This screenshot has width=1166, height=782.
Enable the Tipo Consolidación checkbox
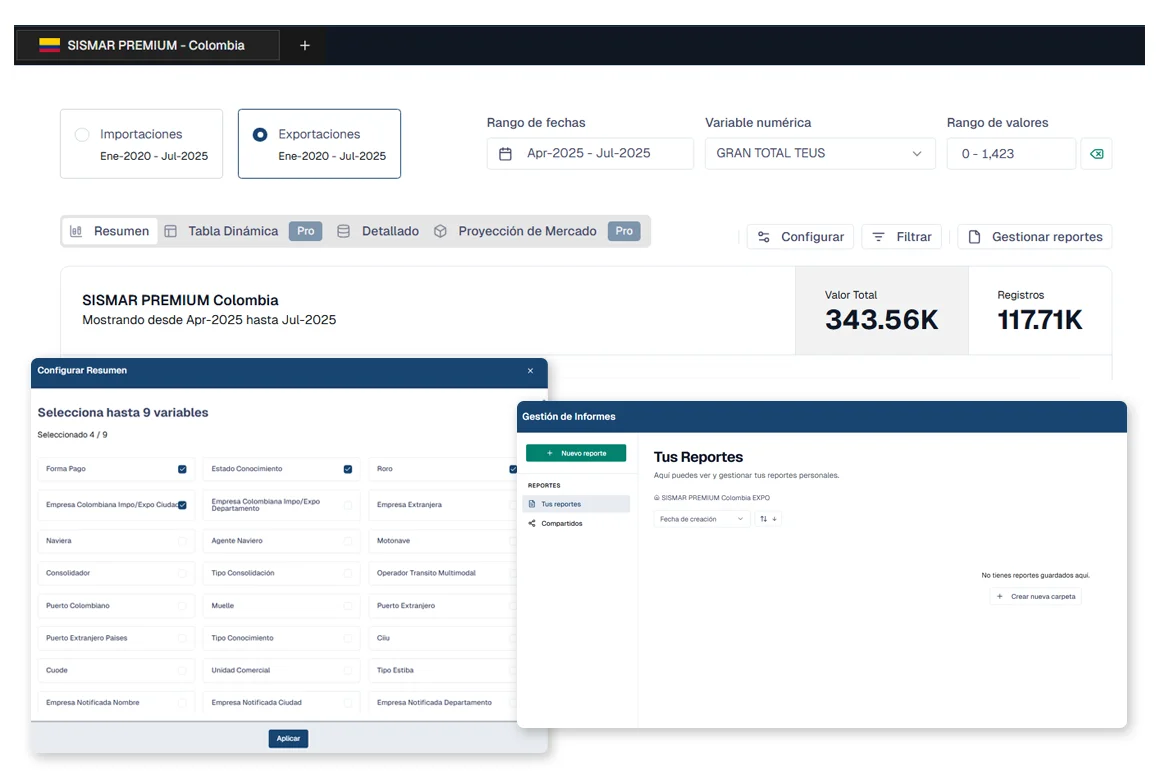coord(347,573)
